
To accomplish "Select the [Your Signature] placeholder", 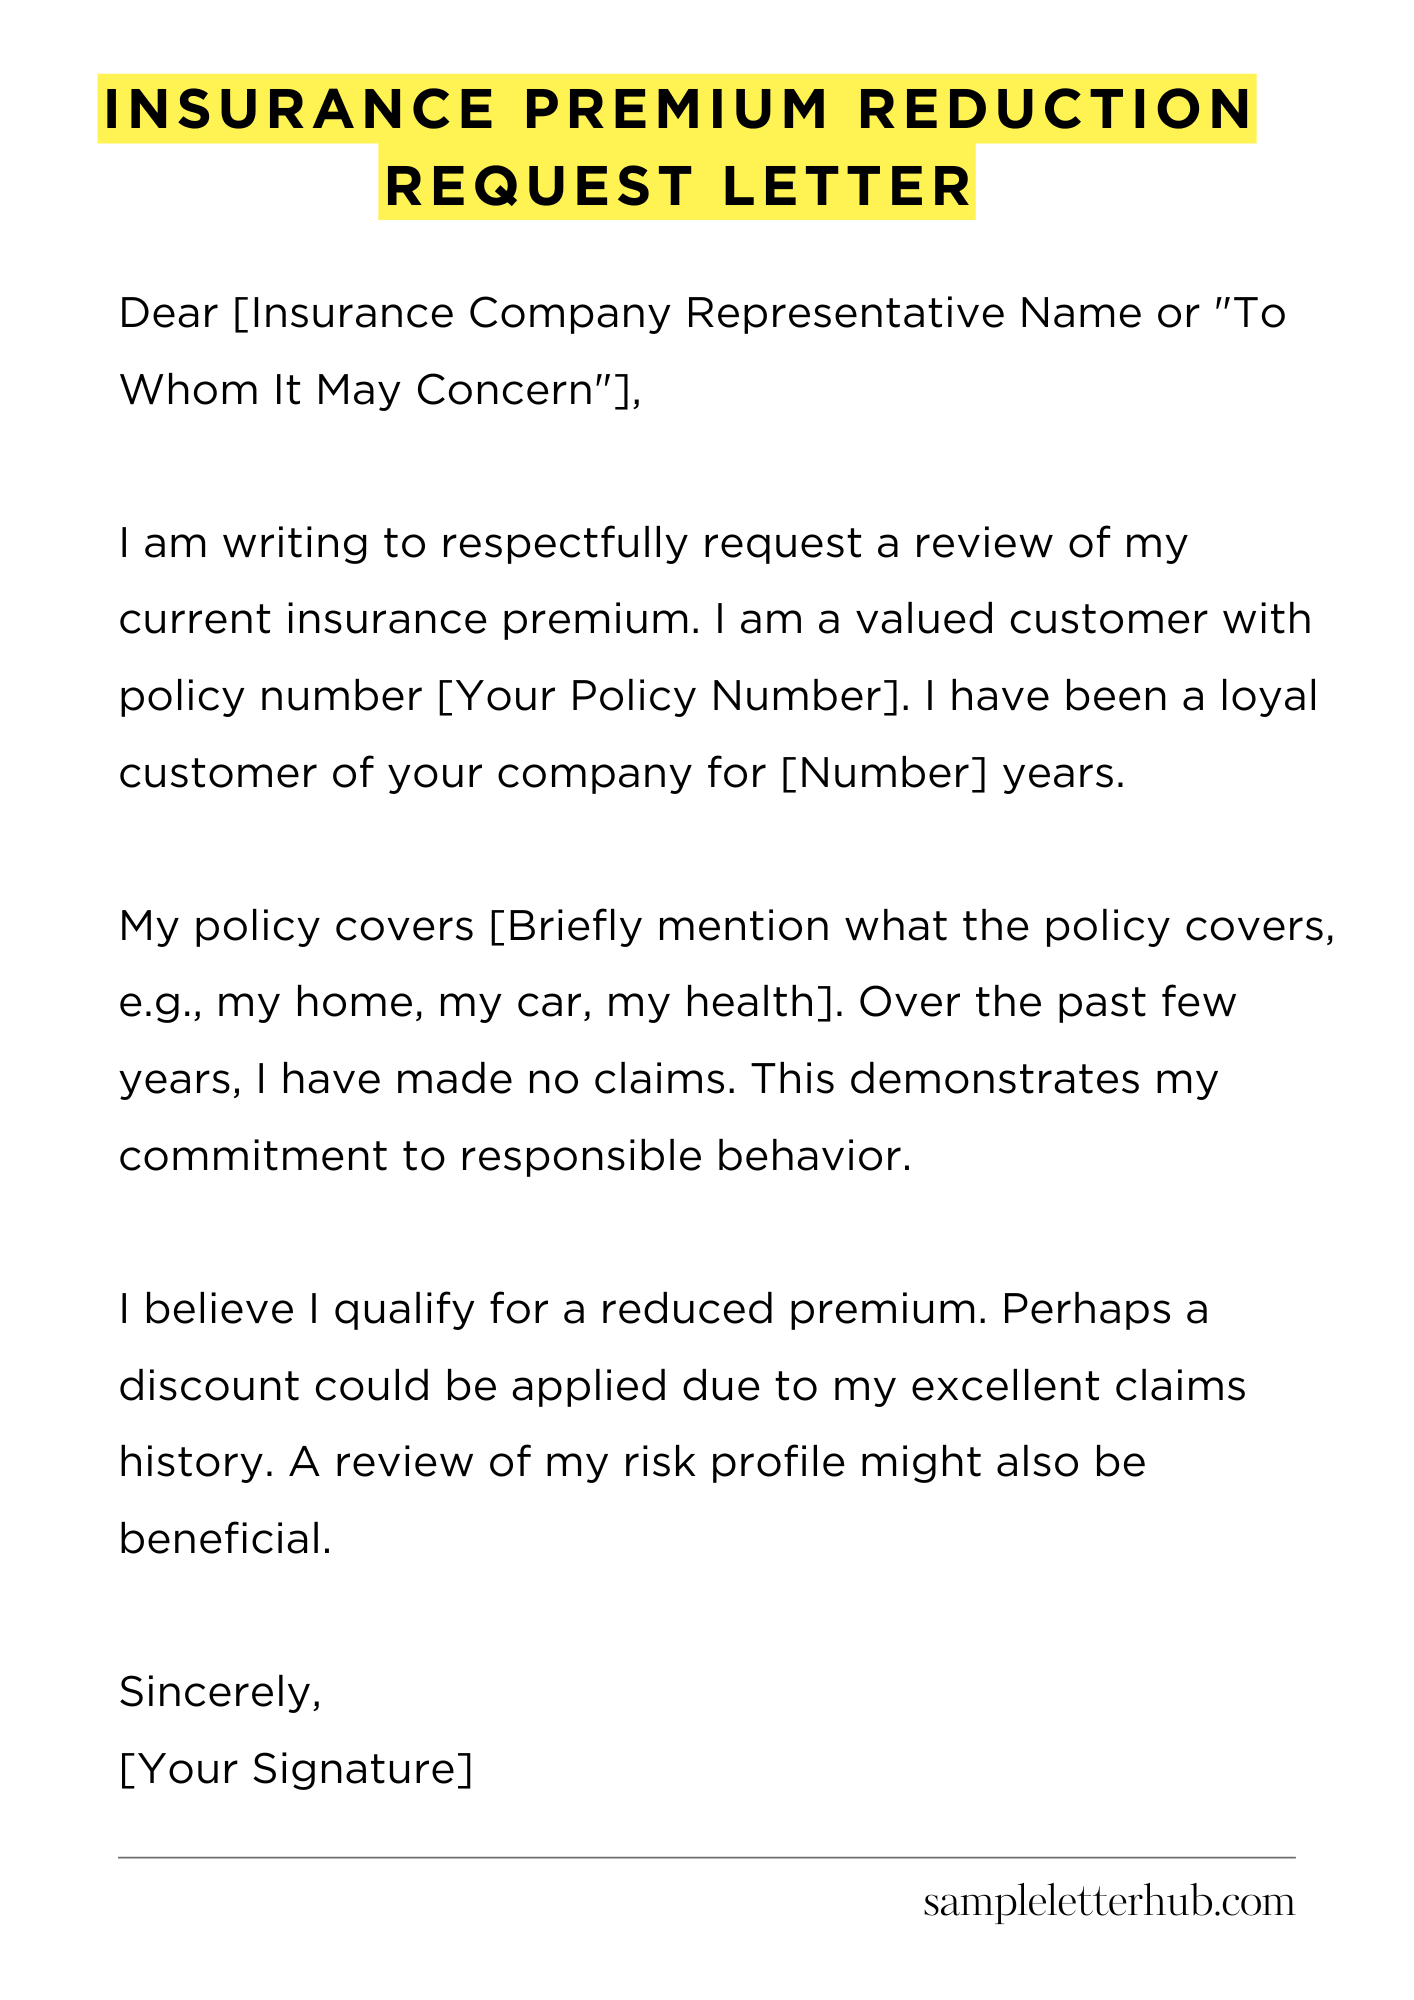I will coord(295,1768).
